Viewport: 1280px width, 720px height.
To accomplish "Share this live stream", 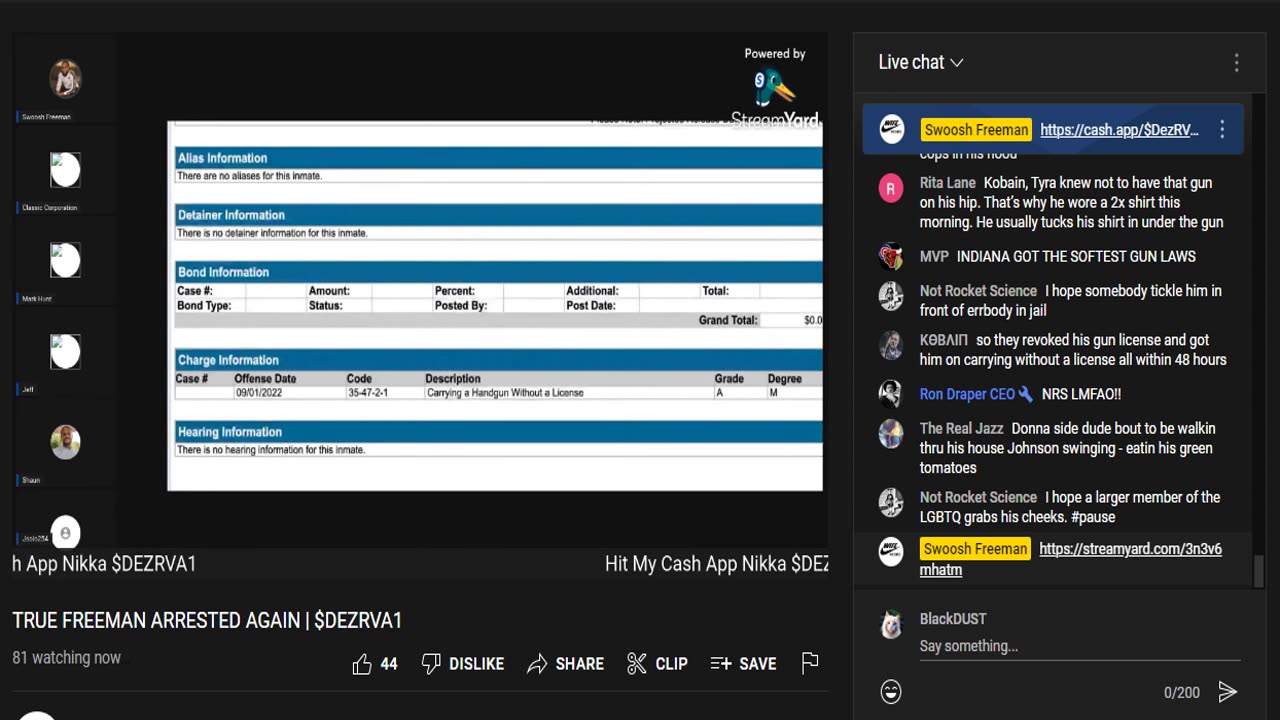I will pyautogui.click(x=566, y=664).
